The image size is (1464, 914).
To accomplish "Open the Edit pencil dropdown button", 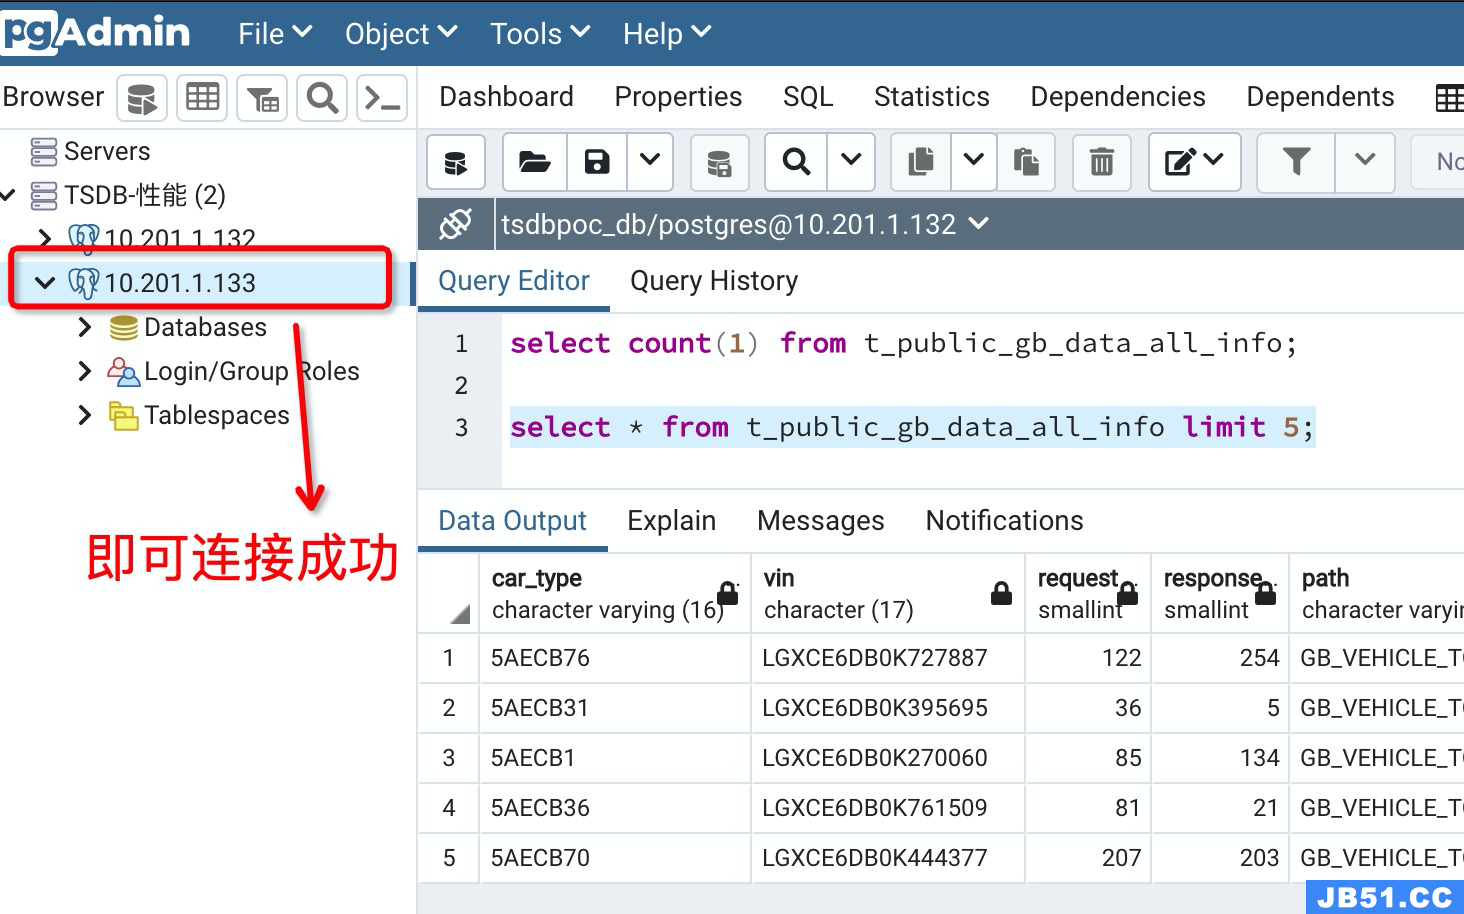I will (1195, 162).
